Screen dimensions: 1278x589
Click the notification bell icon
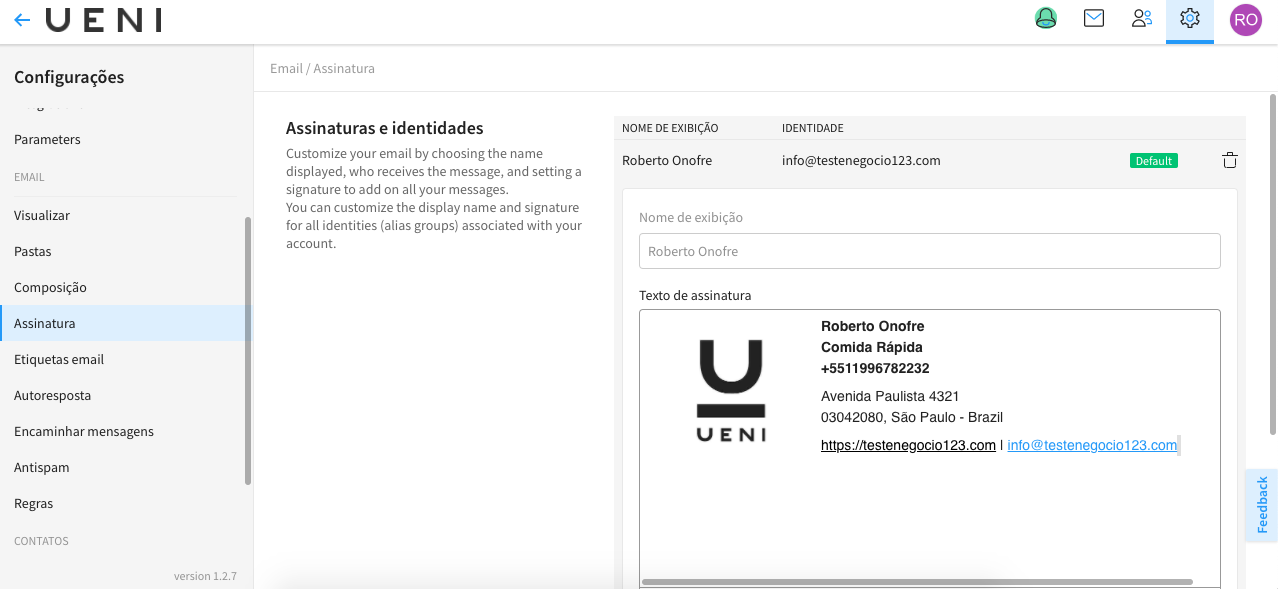coord(1045,18)
